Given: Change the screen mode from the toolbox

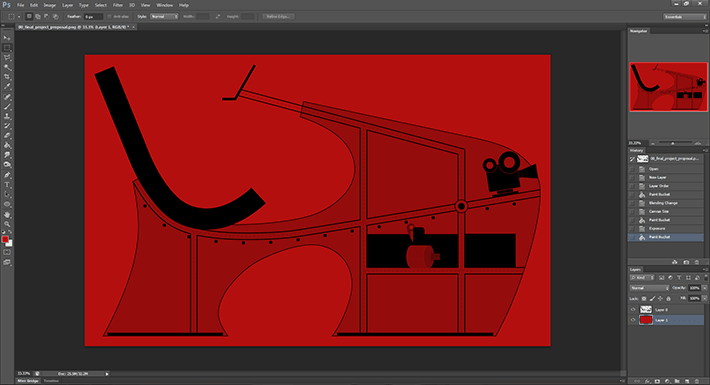Looking at the screenshot, I should (x=7, y=262).
